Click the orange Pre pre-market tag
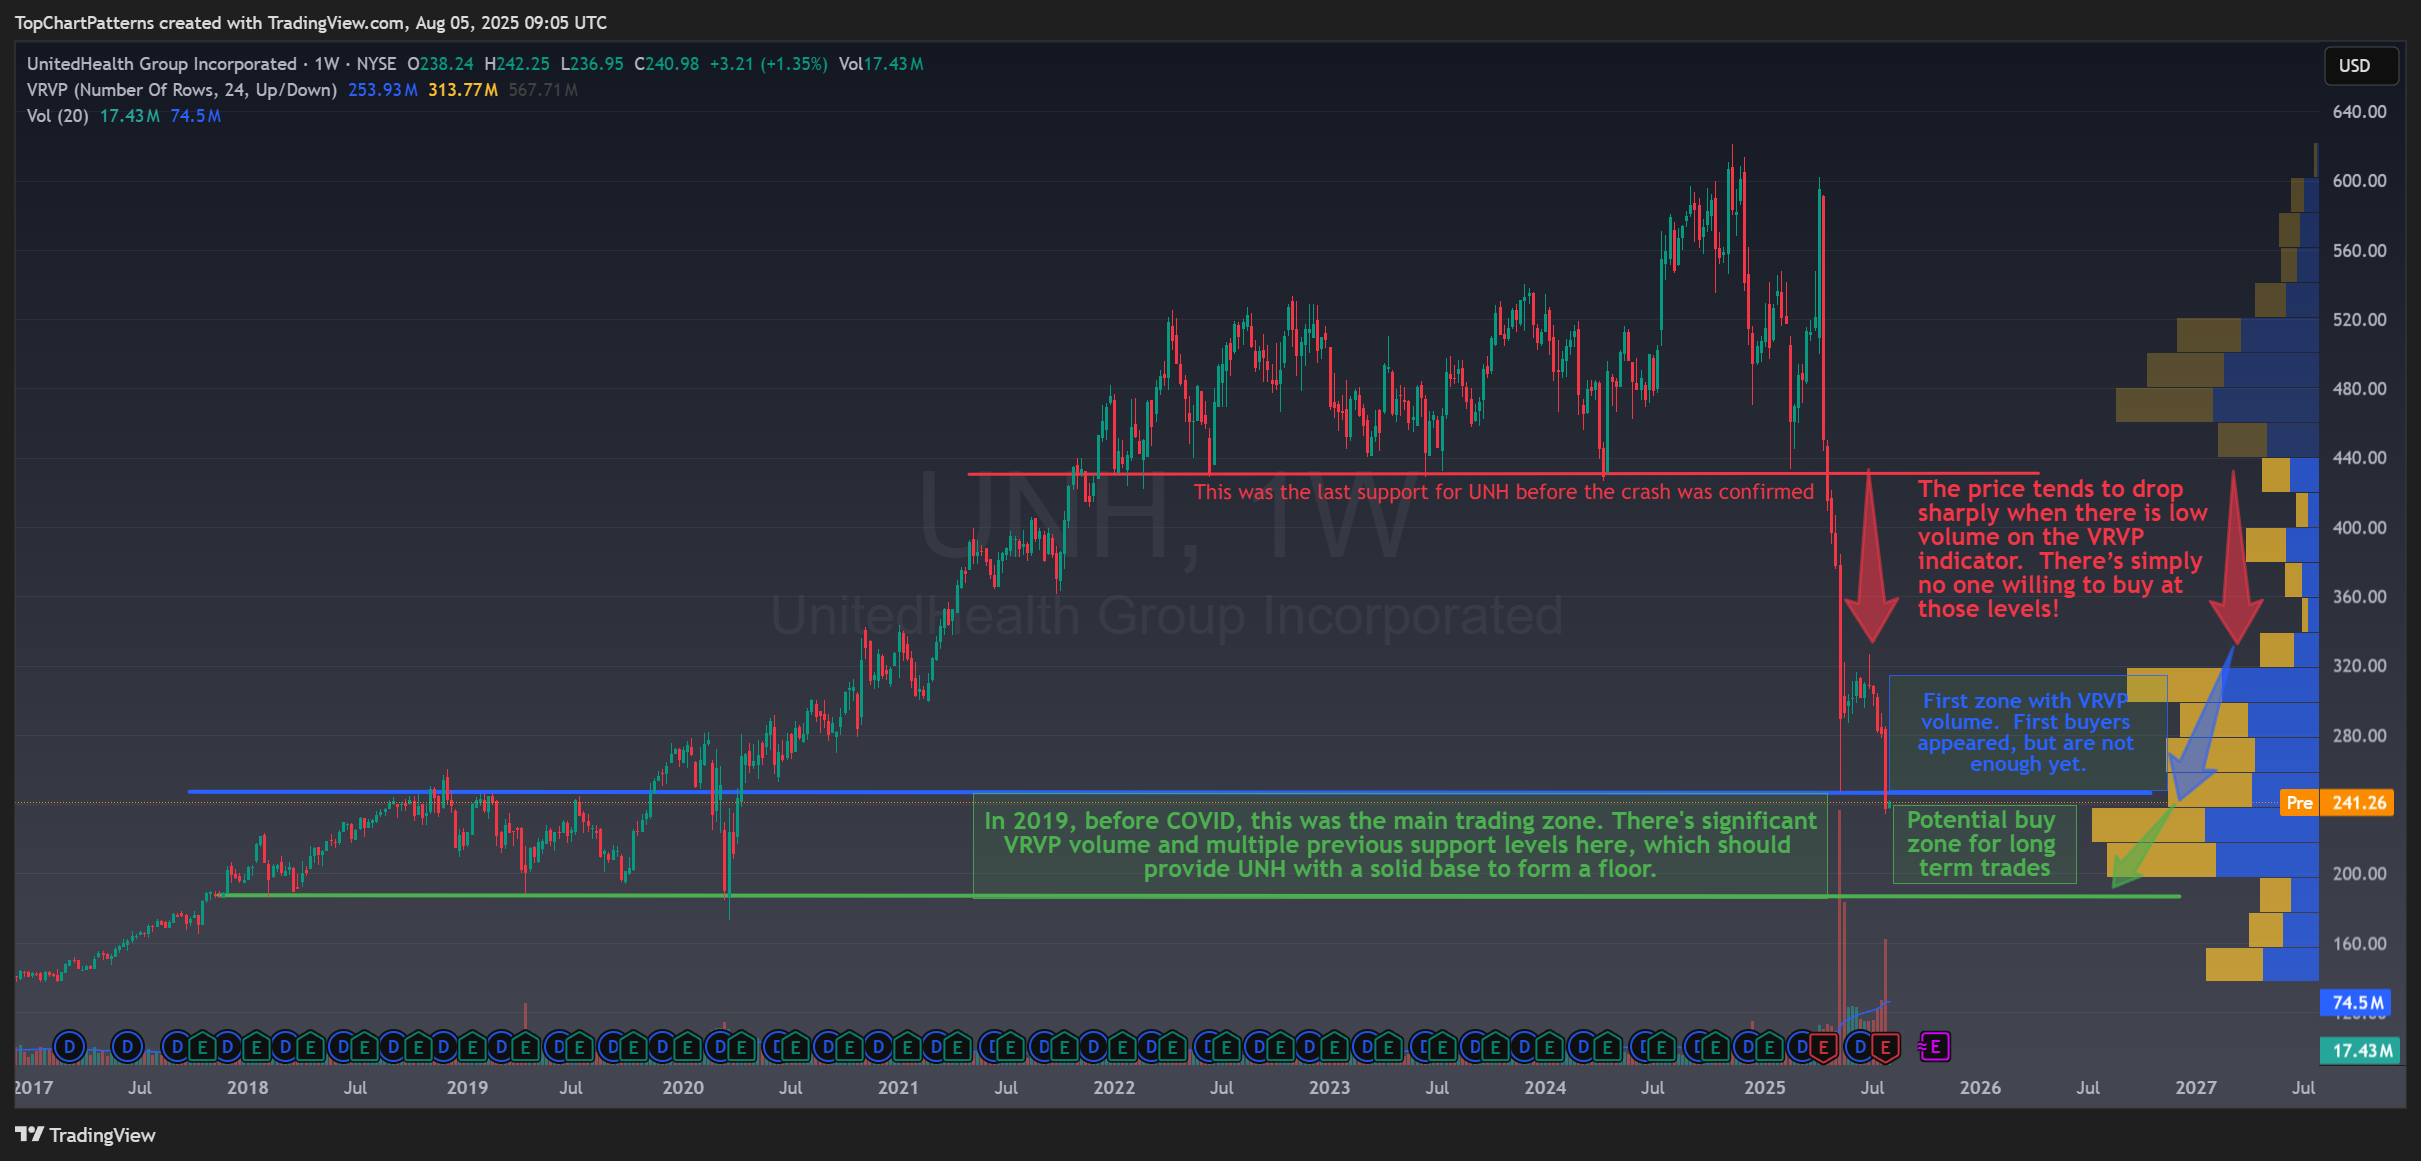 [2299, 803]
